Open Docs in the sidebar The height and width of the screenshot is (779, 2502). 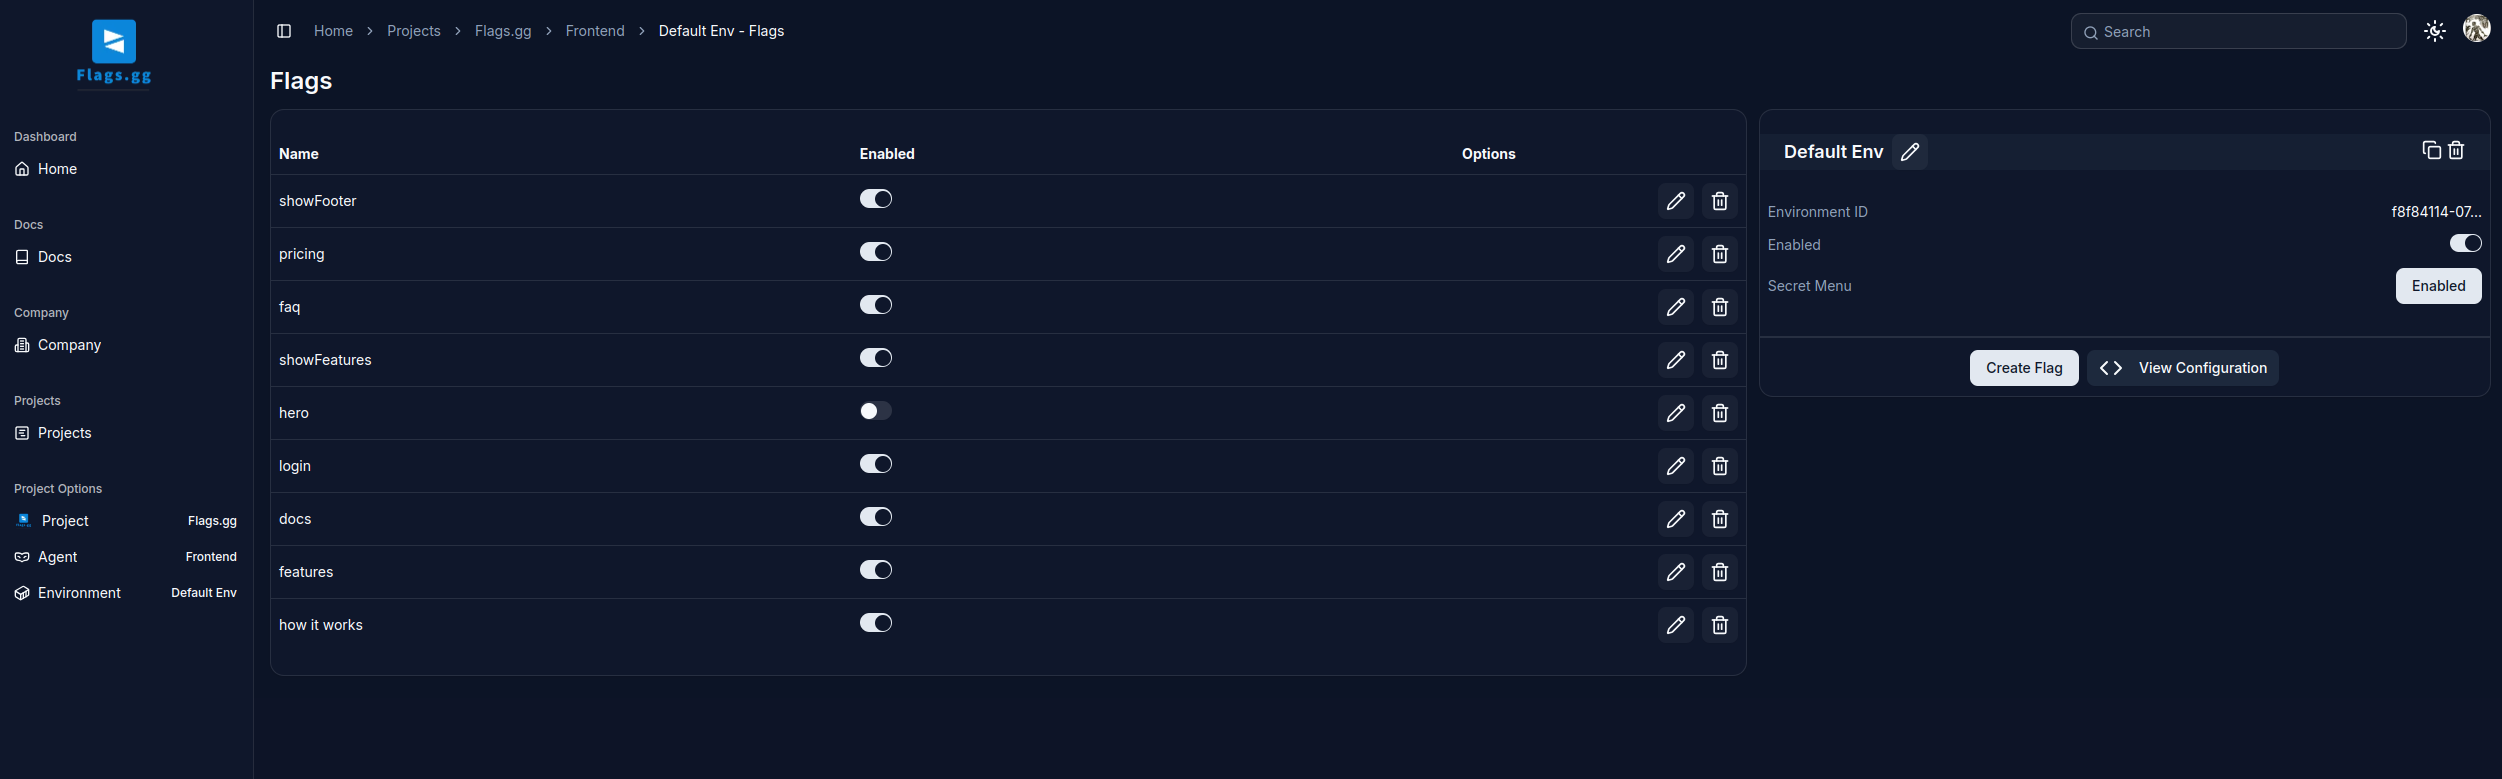[x=125, y=257]
